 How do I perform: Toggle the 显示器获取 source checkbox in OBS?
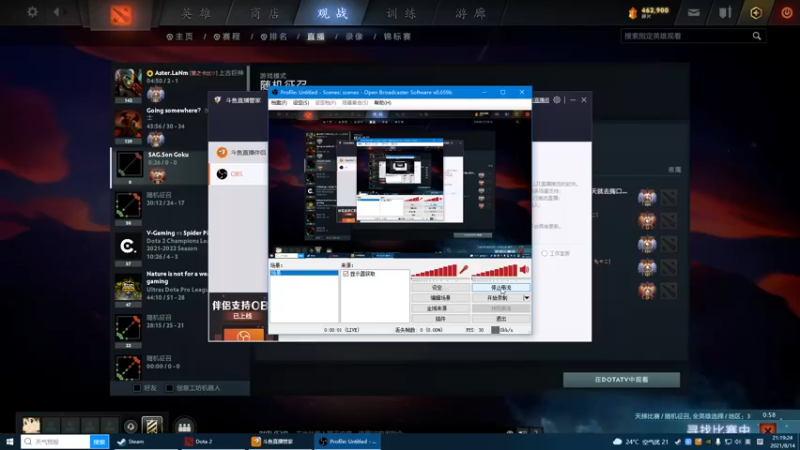(346, 274)
